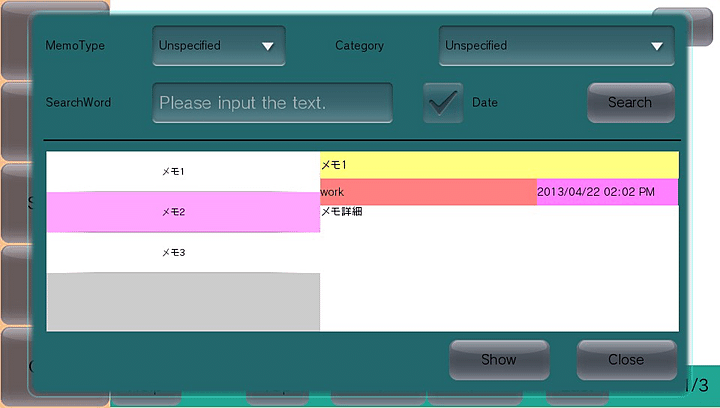Image resolution: width=720 pixels, height=408 pixels.
Task: Toggle the Date checkbox
Action: pyautogui.click(x=443, y=102)
